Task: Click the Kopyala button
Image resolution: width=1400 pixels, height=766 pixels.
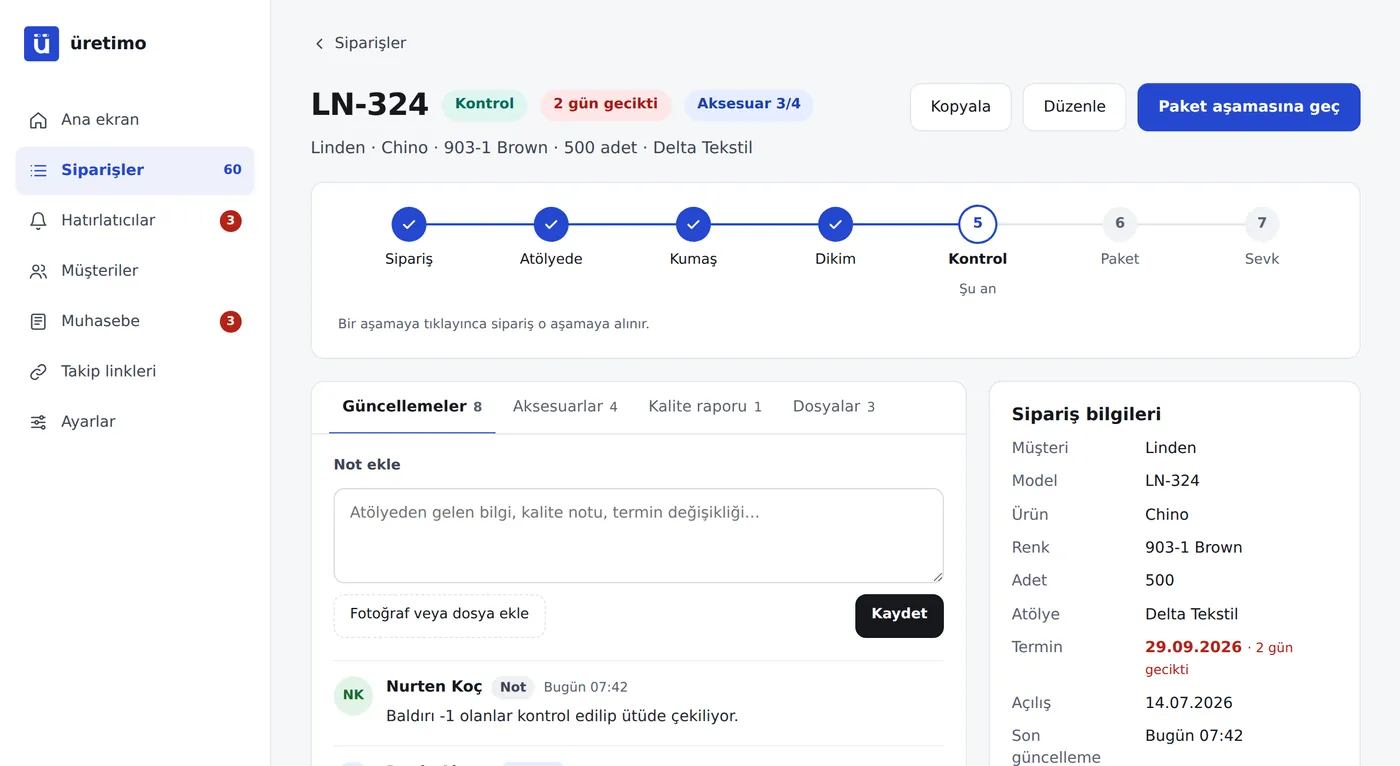Action: click(x=961, y=107)
